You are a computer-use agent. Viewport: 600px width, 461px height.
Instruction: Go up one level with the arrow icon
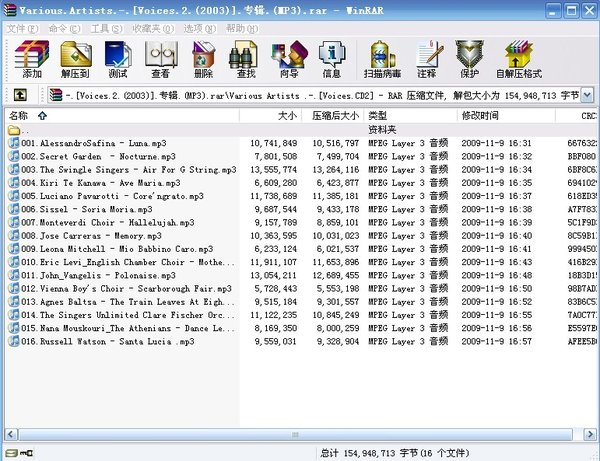click(x=20, y=95)
